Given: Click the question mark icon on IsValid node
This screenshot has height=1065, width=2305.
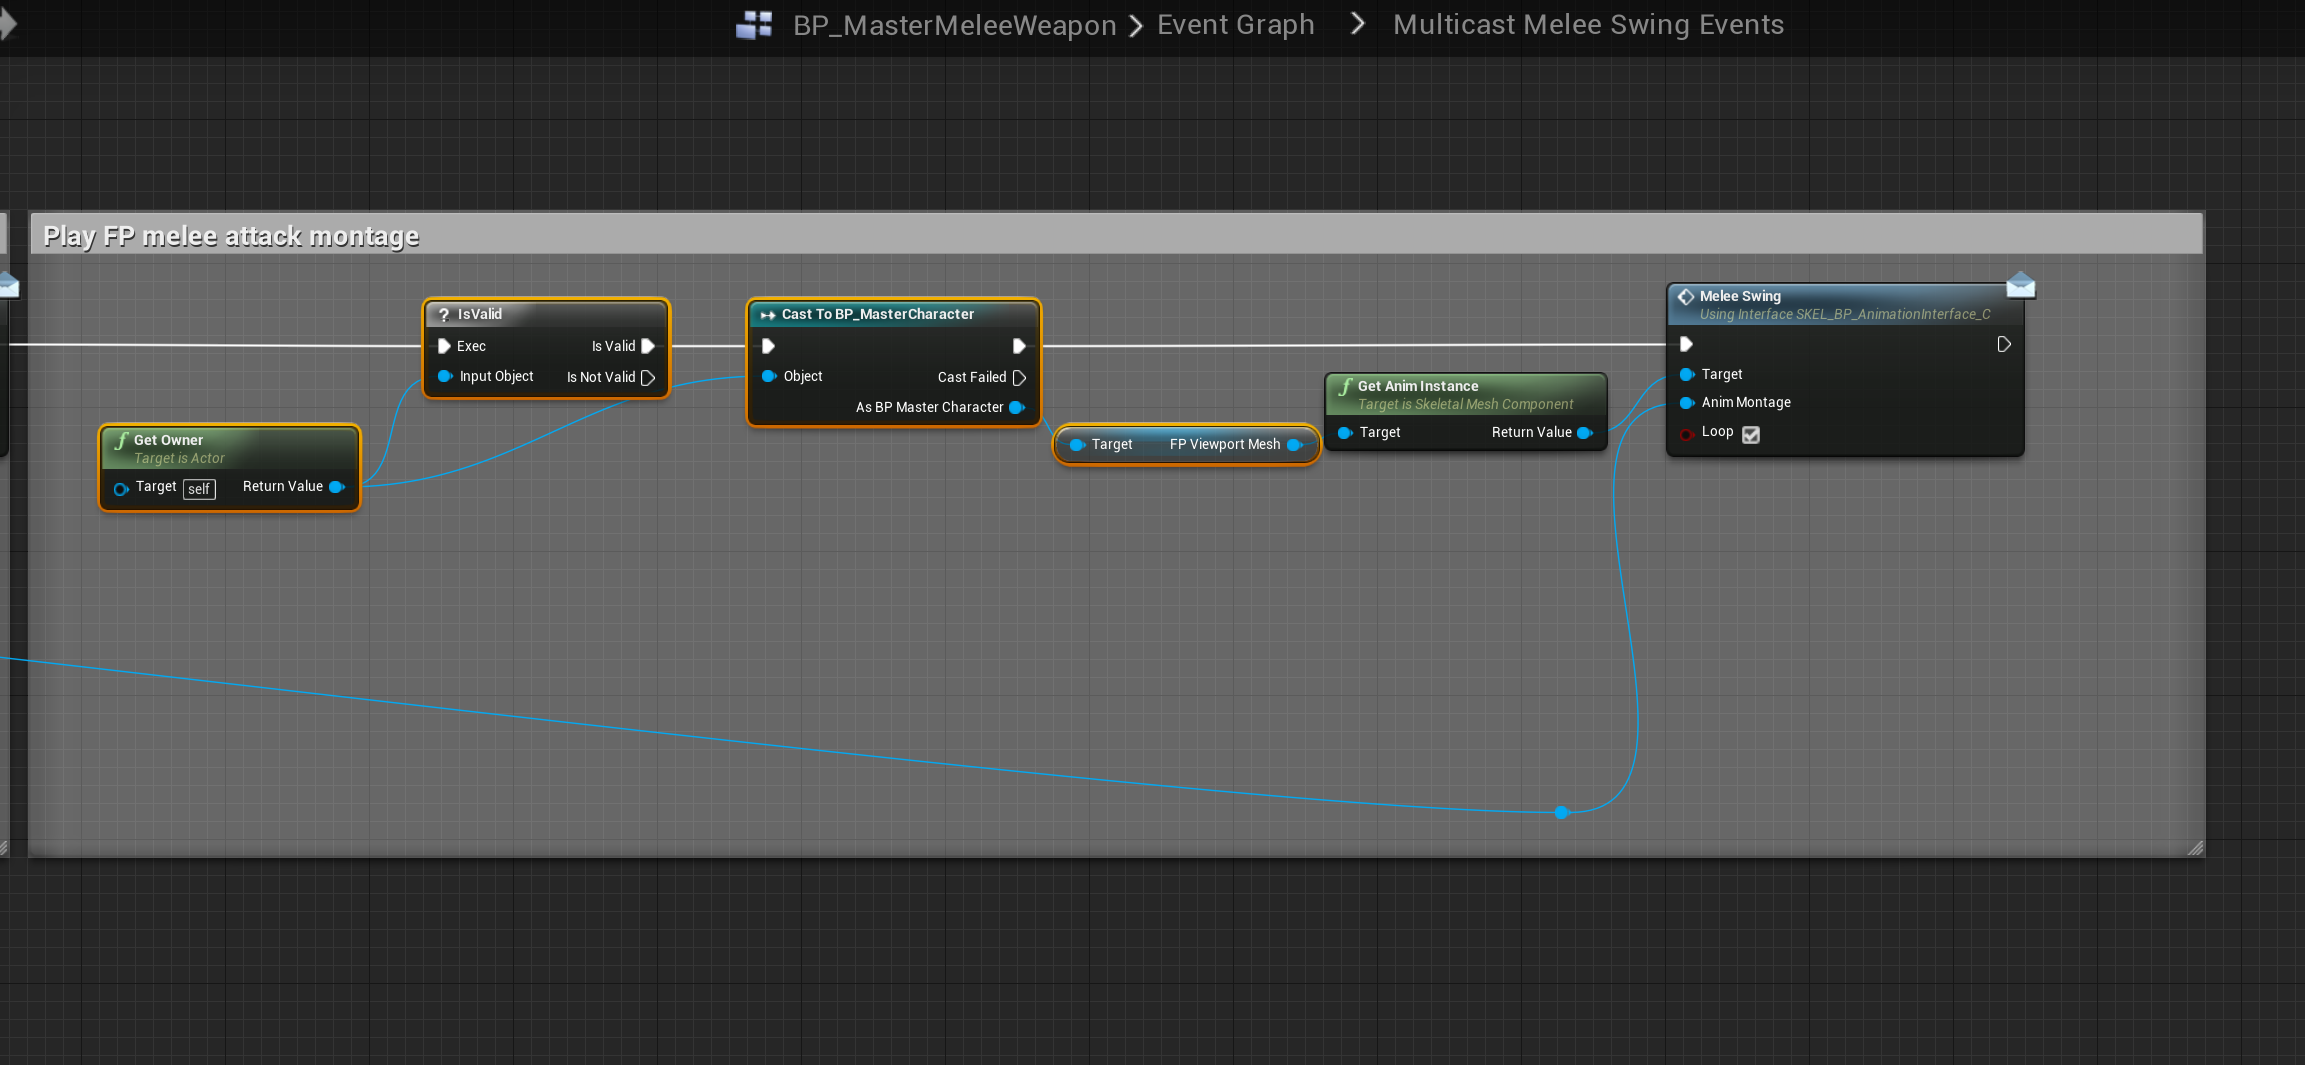Looking at the screenshot, I should (x=444, y=315).
